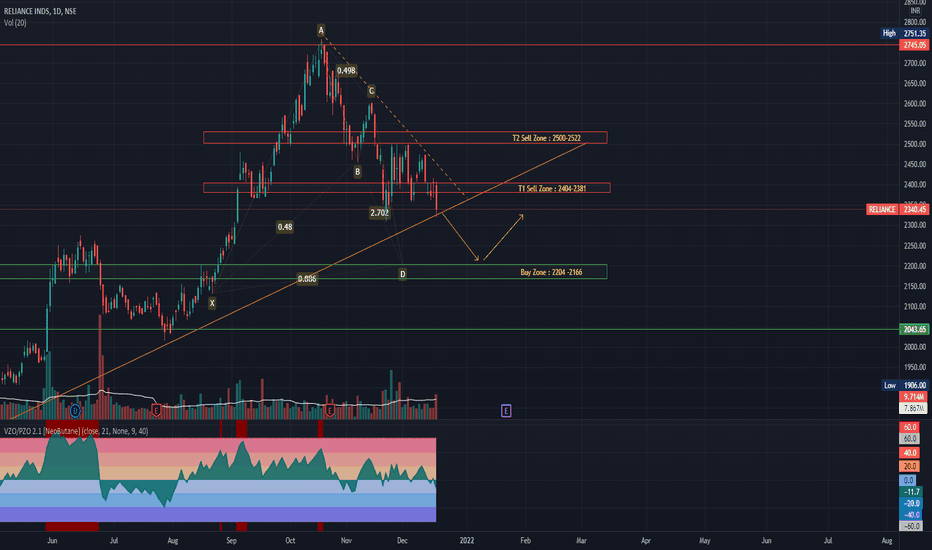Image resolution: width=932 pixels, height=550 pixels.
Task: Click the B point label
Action: (357, 172)
